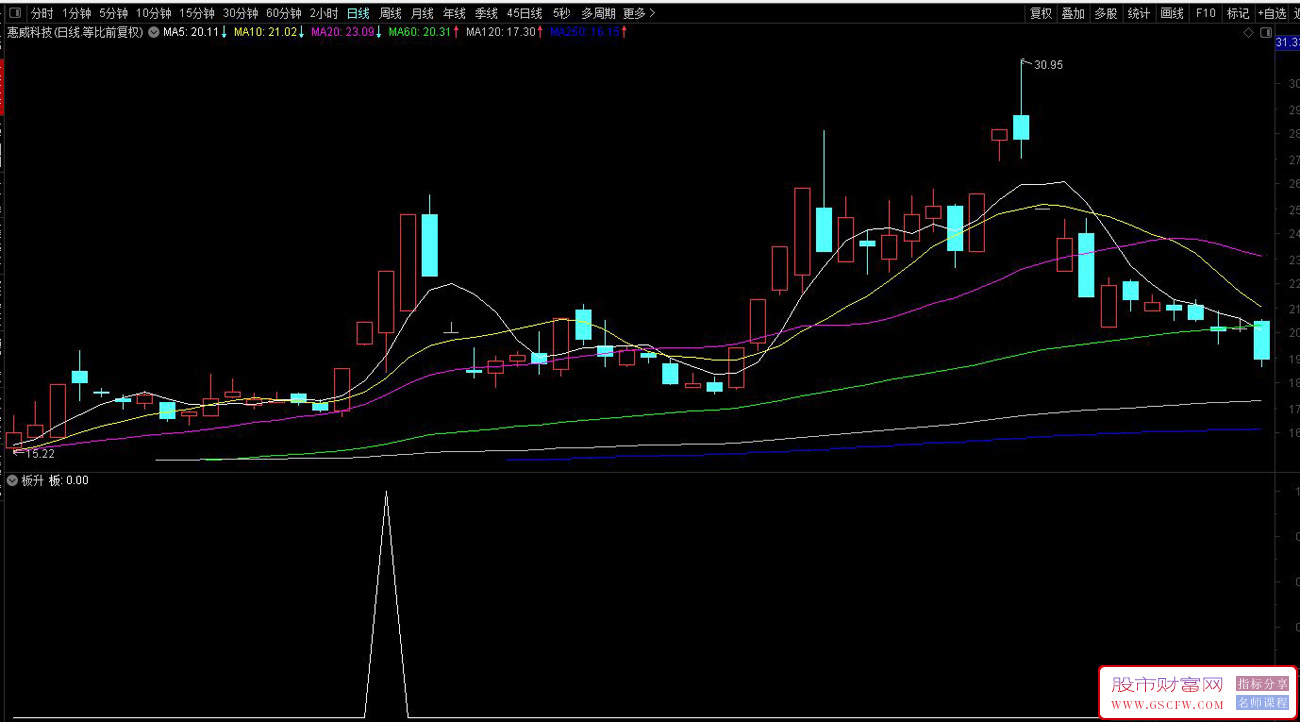Screen dimensions: 1300x722
Task: Open F10 company information
Action: 1206,14
